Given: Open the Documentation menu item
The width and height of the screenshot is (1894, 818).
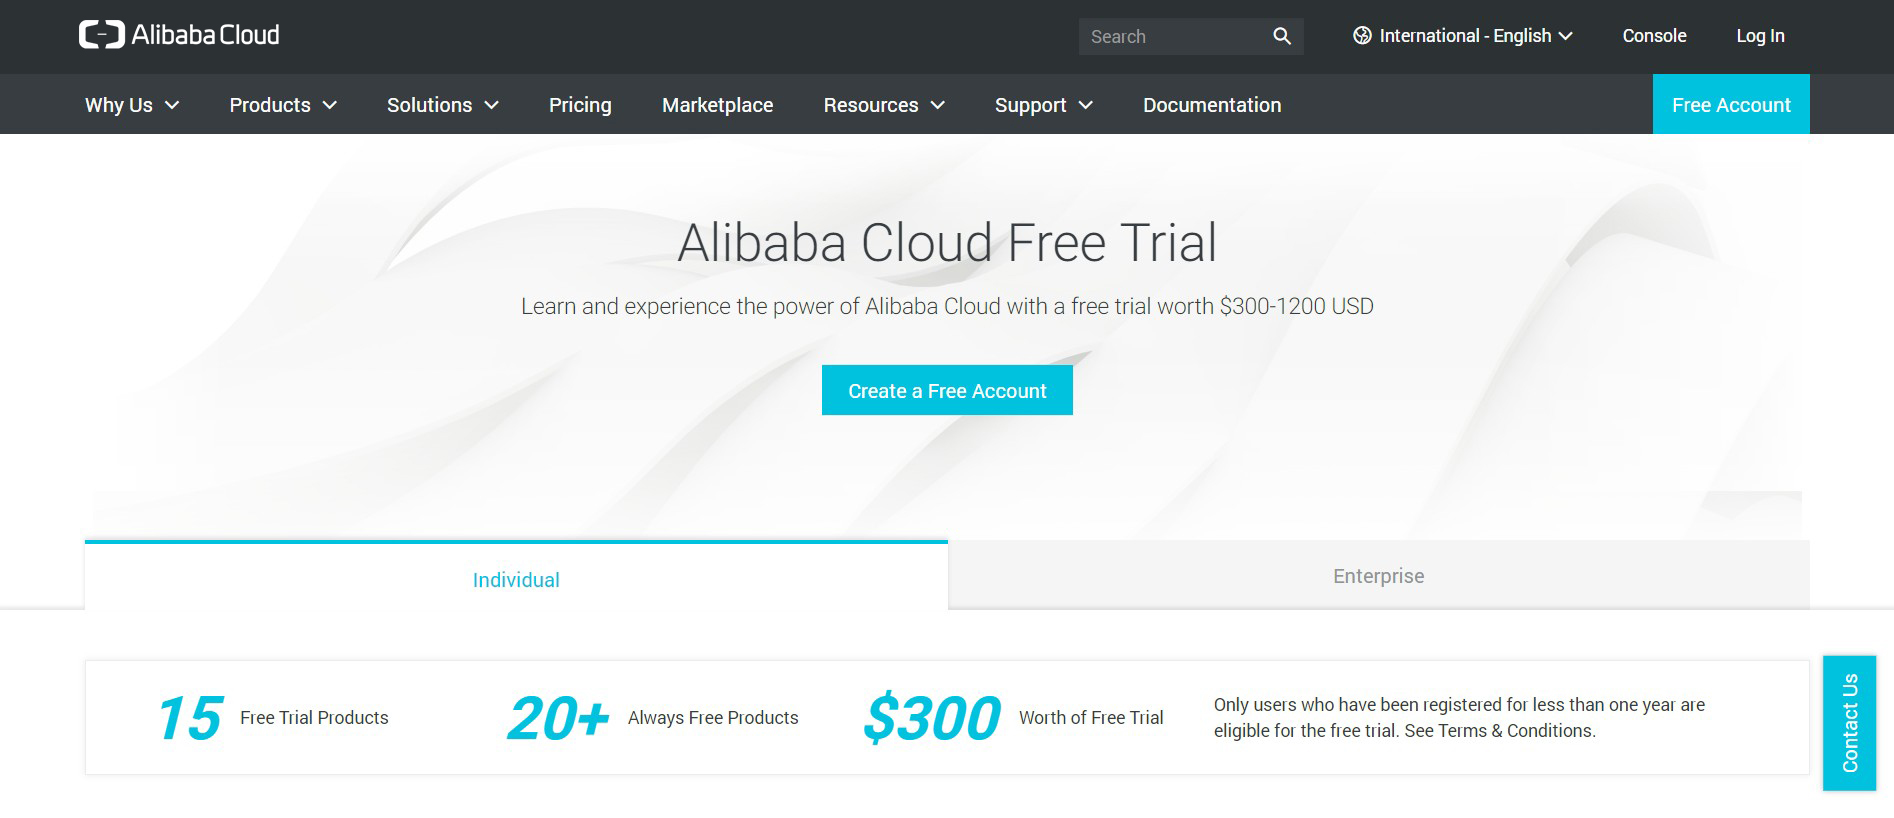Looking at the screenshot, I should pos(1212,105).
